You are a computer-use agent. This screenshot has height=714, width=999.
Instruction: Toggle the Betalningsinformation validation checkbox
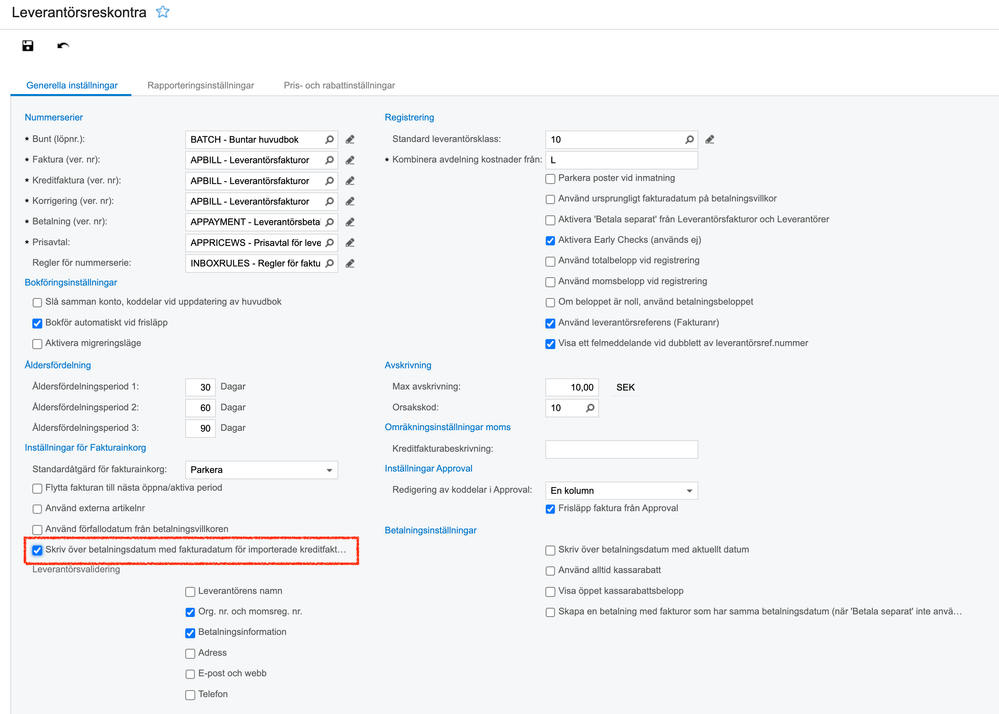(190, 632)
